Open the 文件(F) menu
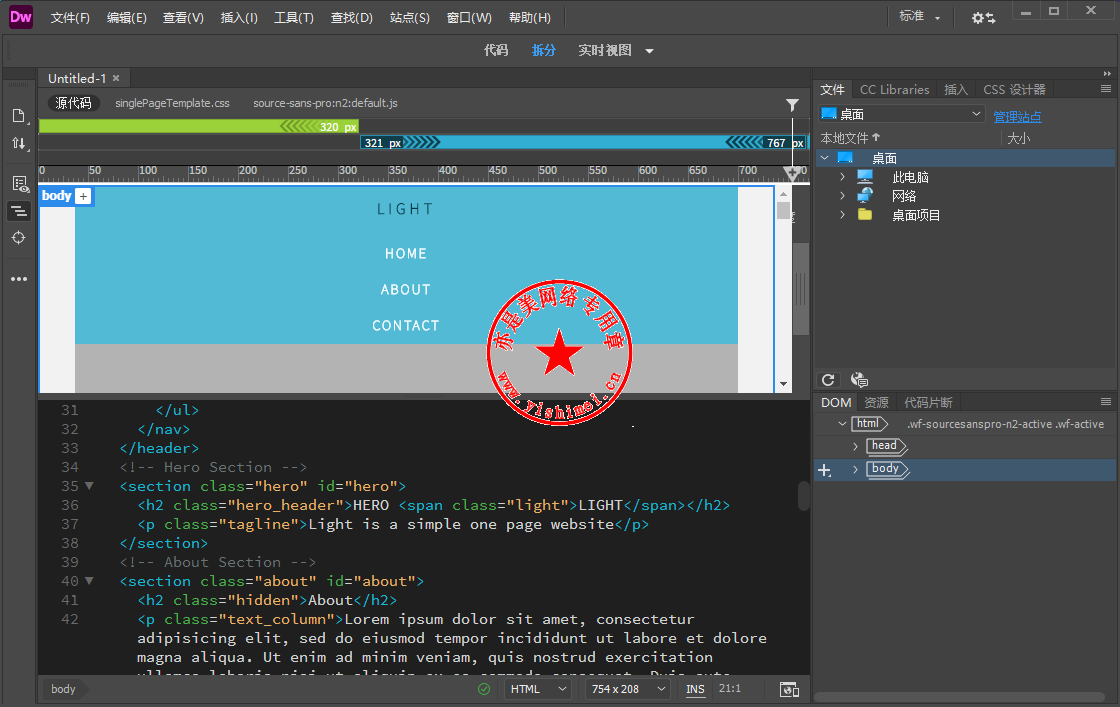The width and height of the screenshot is (1120, 707). [70, 18]
